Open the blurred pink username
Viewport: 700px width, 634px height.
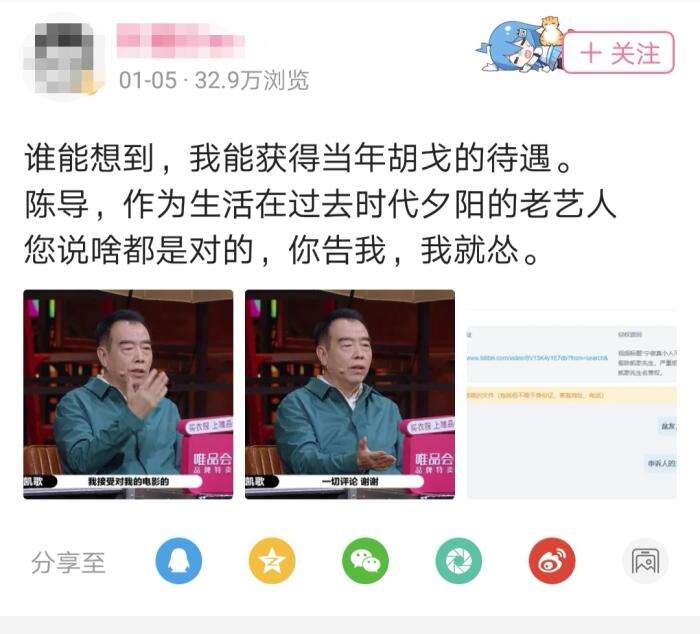[180, 41]
